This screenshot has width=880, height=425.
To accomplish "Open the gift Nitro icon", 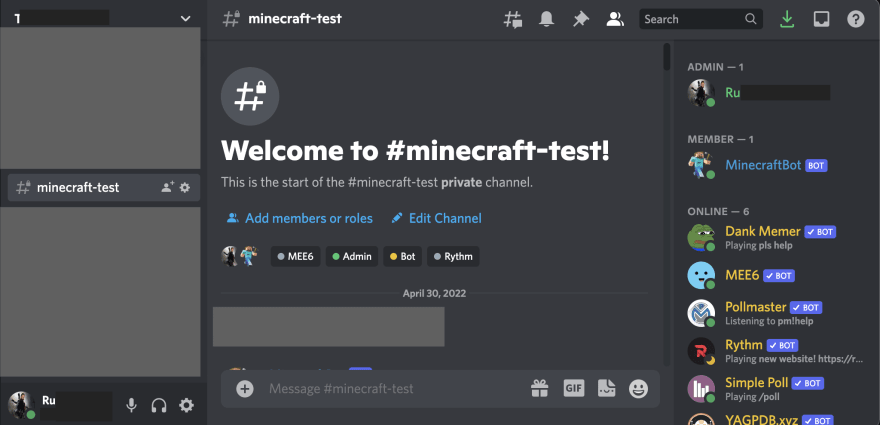I will click(x=539, y=389).
